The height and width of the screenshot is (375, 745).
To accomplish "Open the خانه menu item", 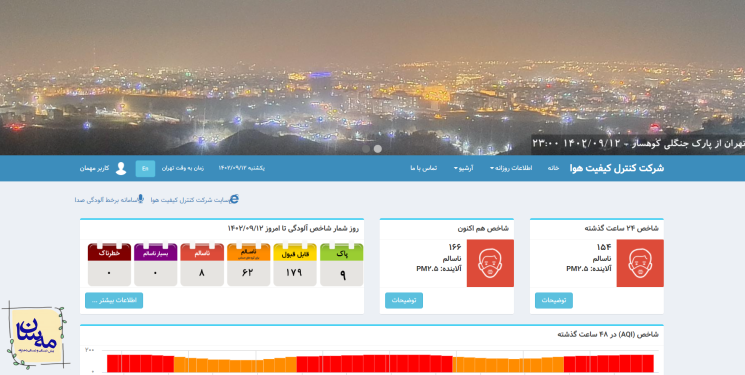I will click(x=553, y=168).
